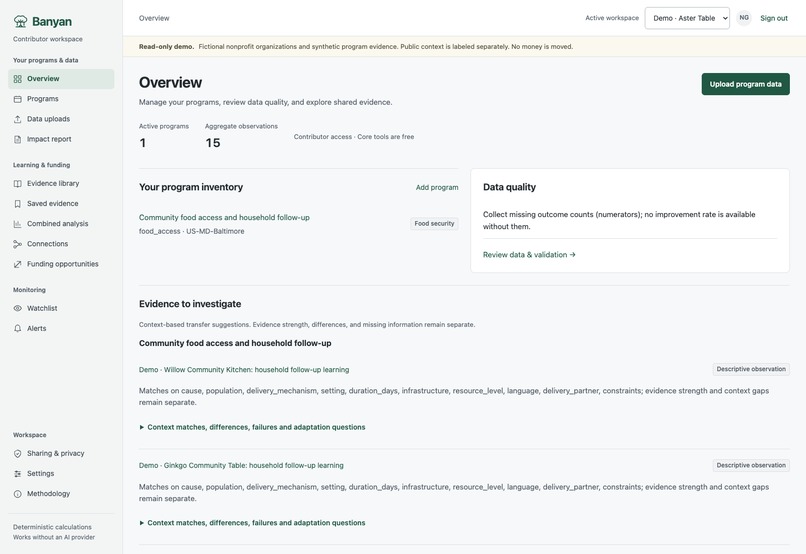Viewport: 806px width, 554px height.
Task: Click the Connections nodes icon
Action: [17, 244]
